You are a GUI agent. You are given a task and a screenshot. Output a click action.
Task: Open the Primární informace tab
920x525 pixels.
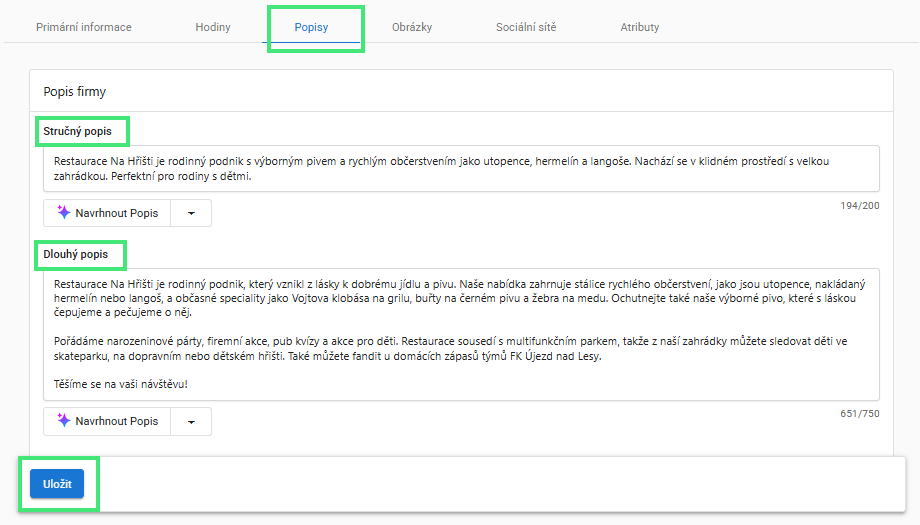[83, 27]
